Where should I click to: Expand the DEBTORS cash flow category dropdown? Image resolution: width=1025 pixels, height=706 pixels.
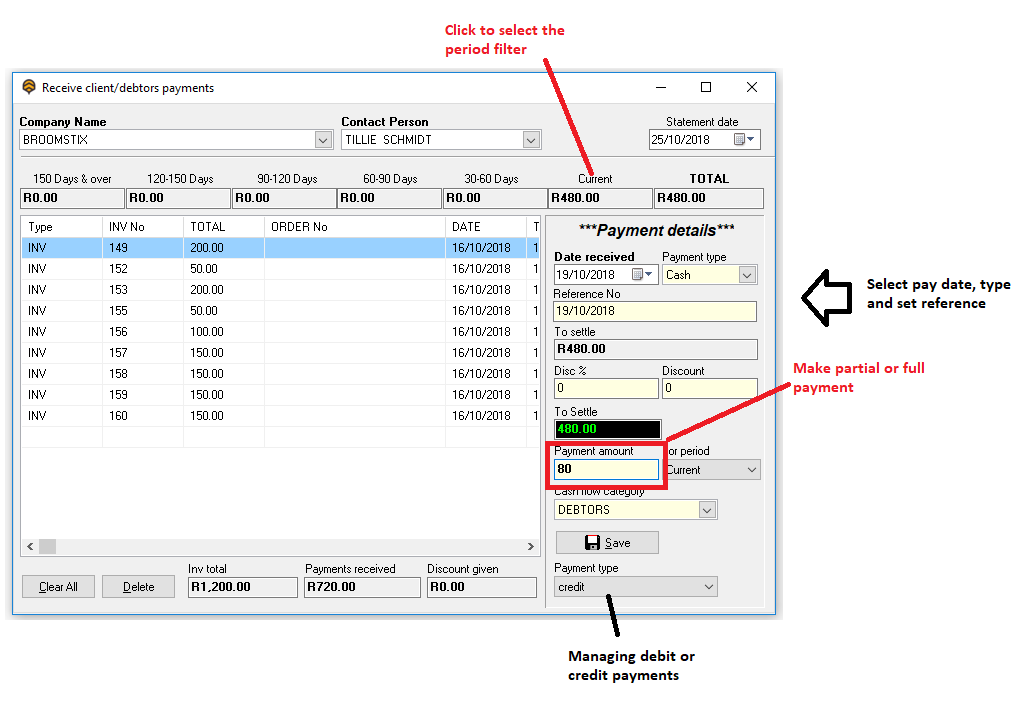point(707,510)
